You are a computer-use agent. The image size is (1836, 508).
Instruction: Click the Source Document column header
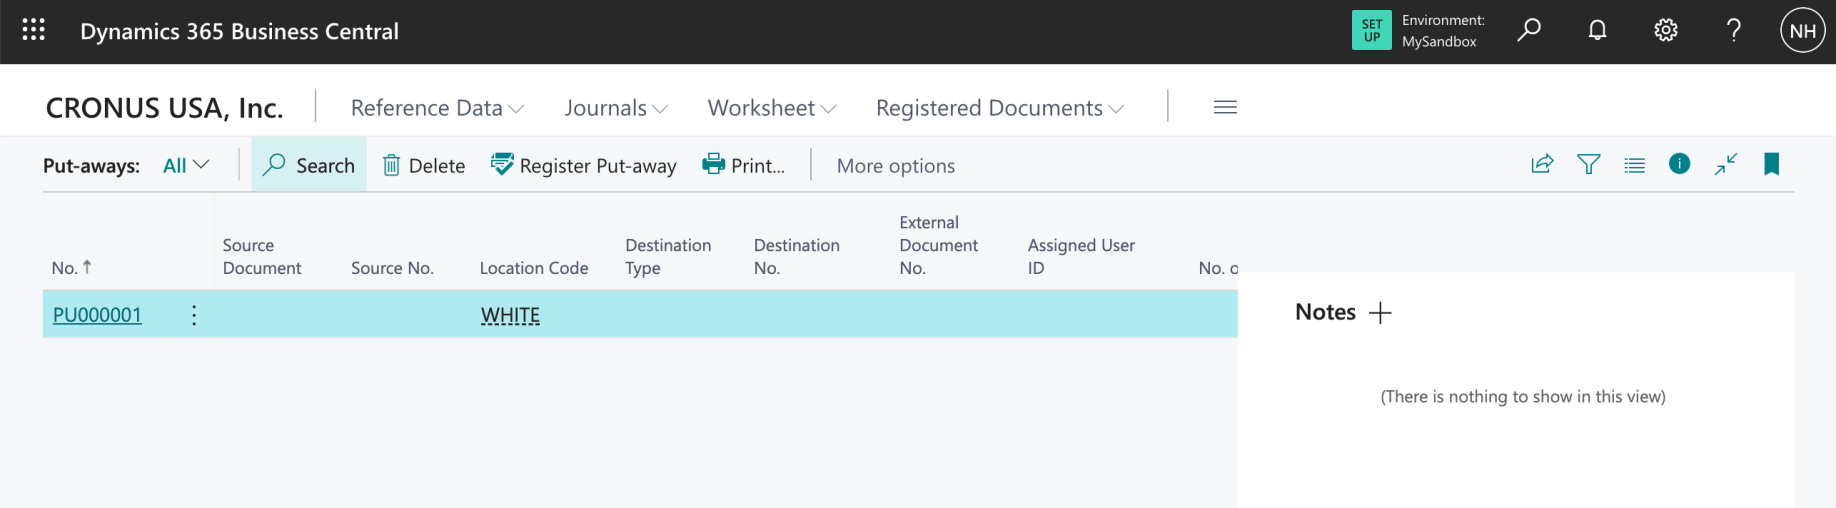(262, 257)
